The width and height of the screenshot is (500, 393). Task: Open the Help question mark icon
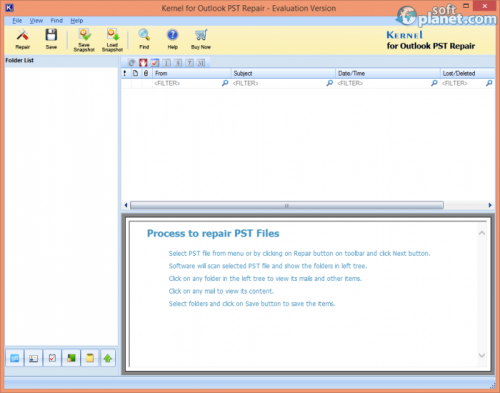pyautogui.click(x=172, y=39)
